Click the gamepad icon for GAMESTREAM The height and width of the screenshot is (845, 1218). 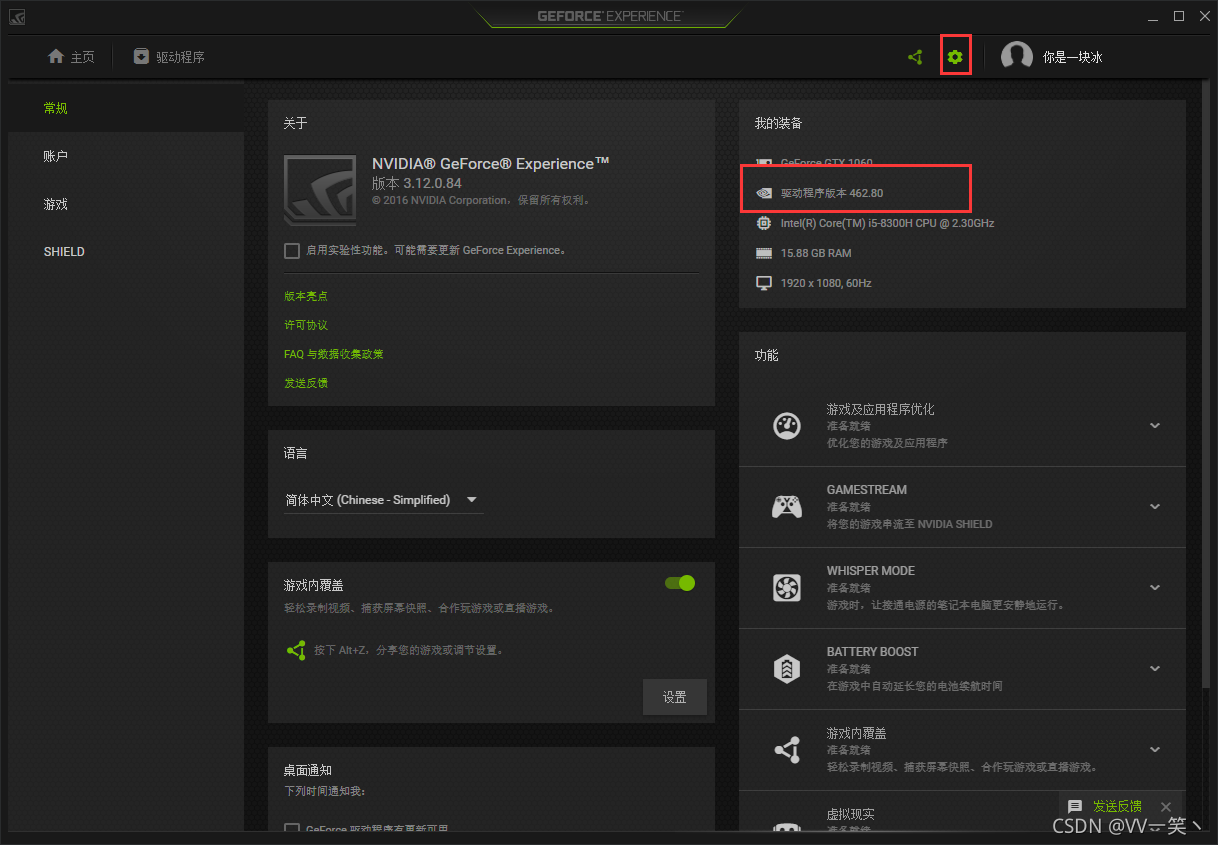tap(787, 507)
